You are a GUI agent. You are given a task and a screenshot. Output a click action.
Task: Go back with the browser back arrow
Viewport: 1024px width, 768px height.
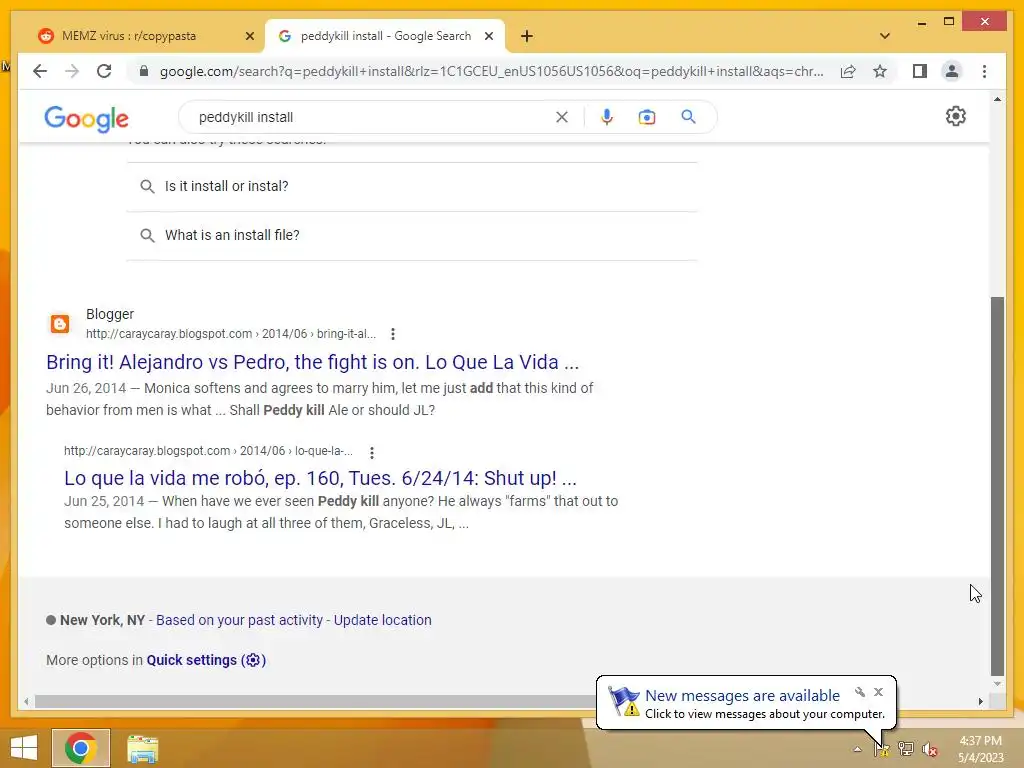[40, 71]
